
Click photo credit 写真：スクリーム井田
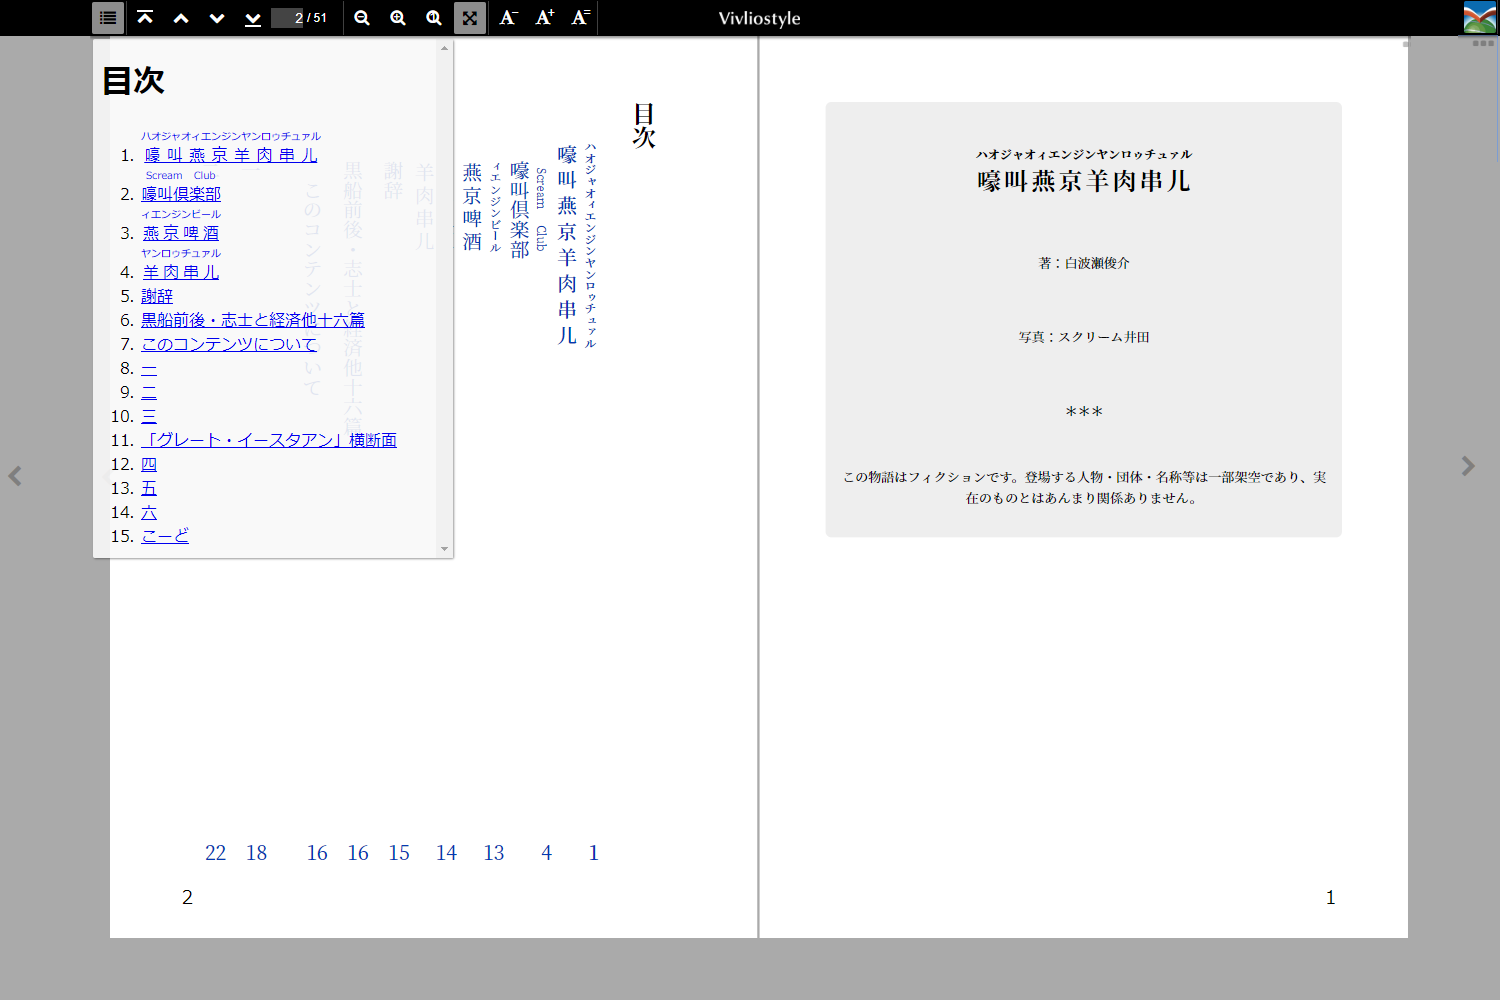[x=1084, y=337]
